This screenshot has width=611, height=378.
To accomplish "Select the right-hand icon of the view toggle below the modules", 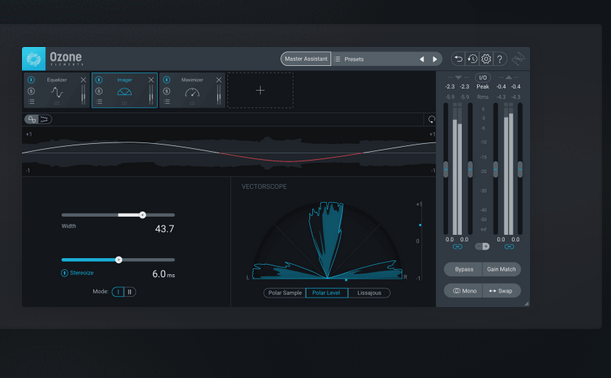I will click(44, 119).
